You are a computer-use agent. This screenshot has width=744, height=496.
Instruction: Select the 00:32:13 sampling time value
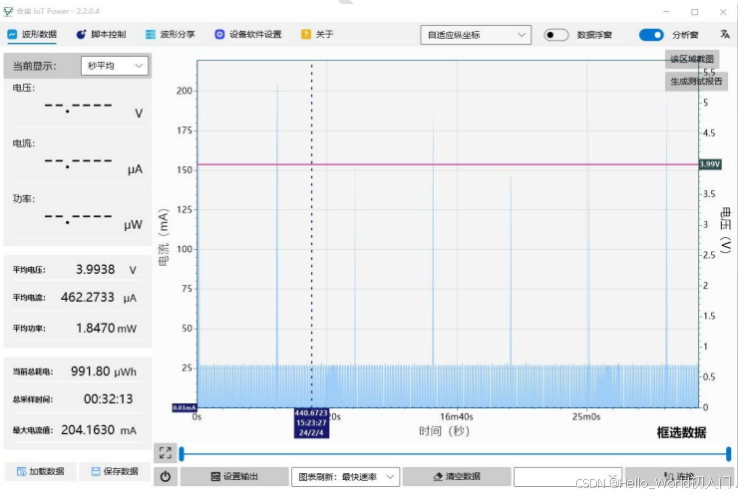[108, 399]
